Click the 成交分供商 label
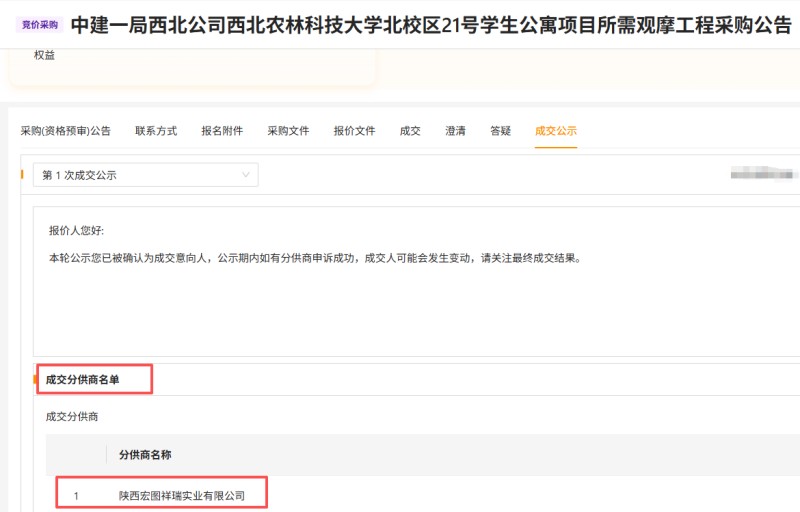 [x=72, y=417]
